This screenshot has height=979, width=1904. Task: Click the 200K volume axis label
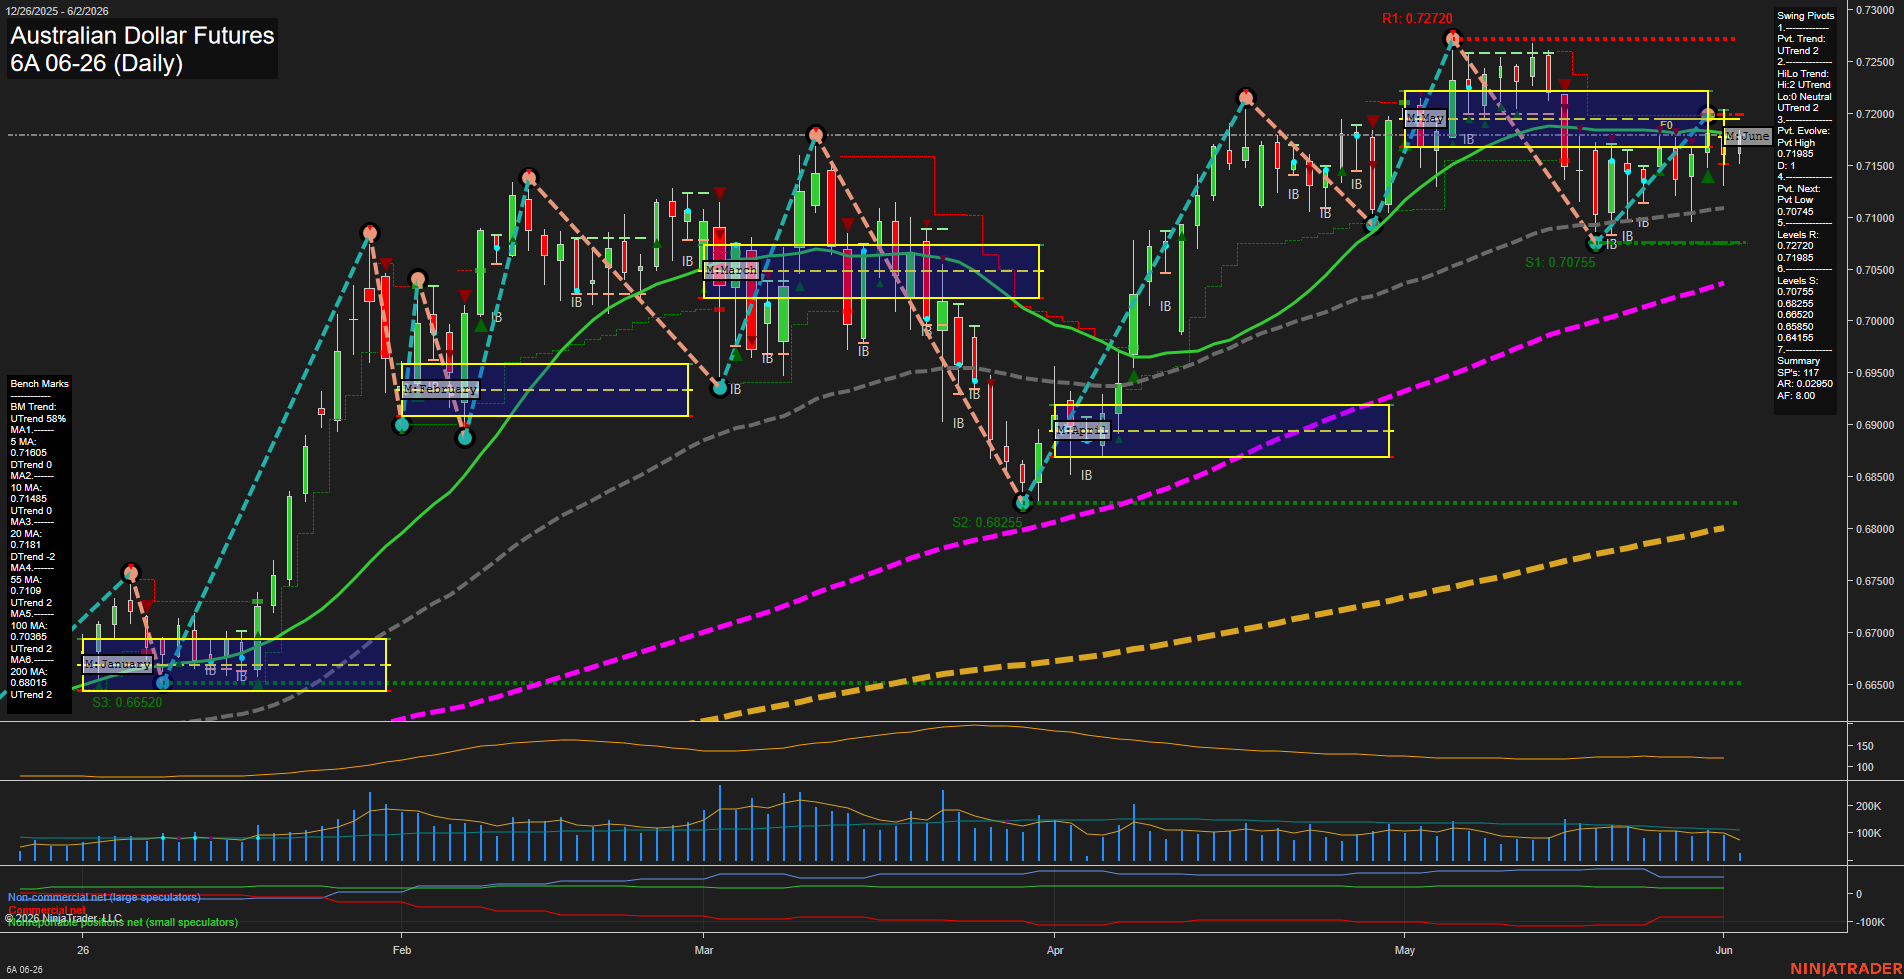click(x=1869, y=806)
